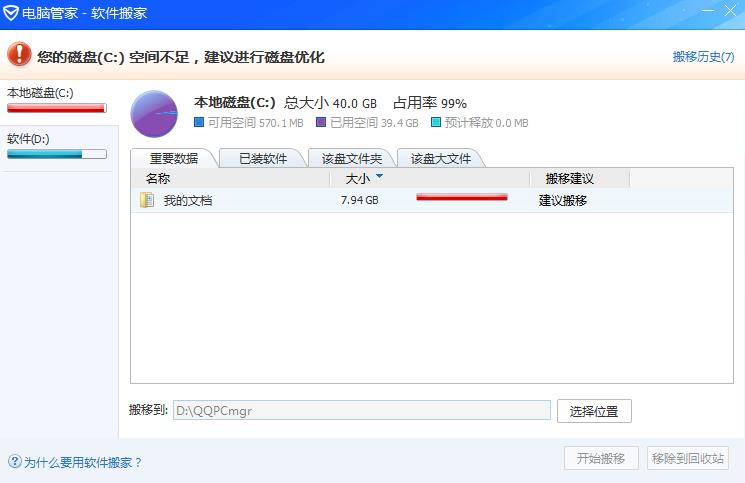This screenshot has width=745, height=483.
Task: Switch to the 已装软件 tab
Action: coord(263,159)
